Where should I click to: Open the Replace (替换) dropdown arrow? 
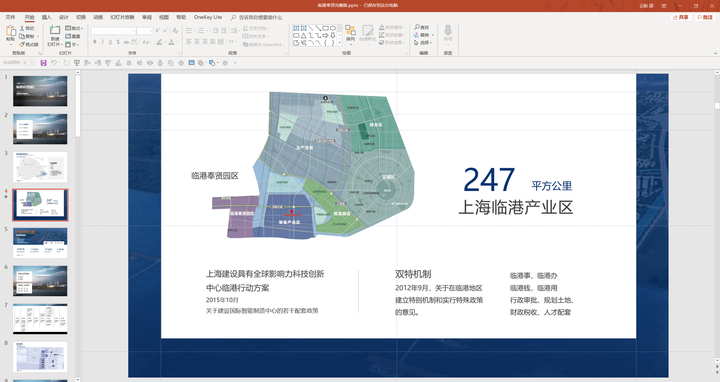click(433, 35)
